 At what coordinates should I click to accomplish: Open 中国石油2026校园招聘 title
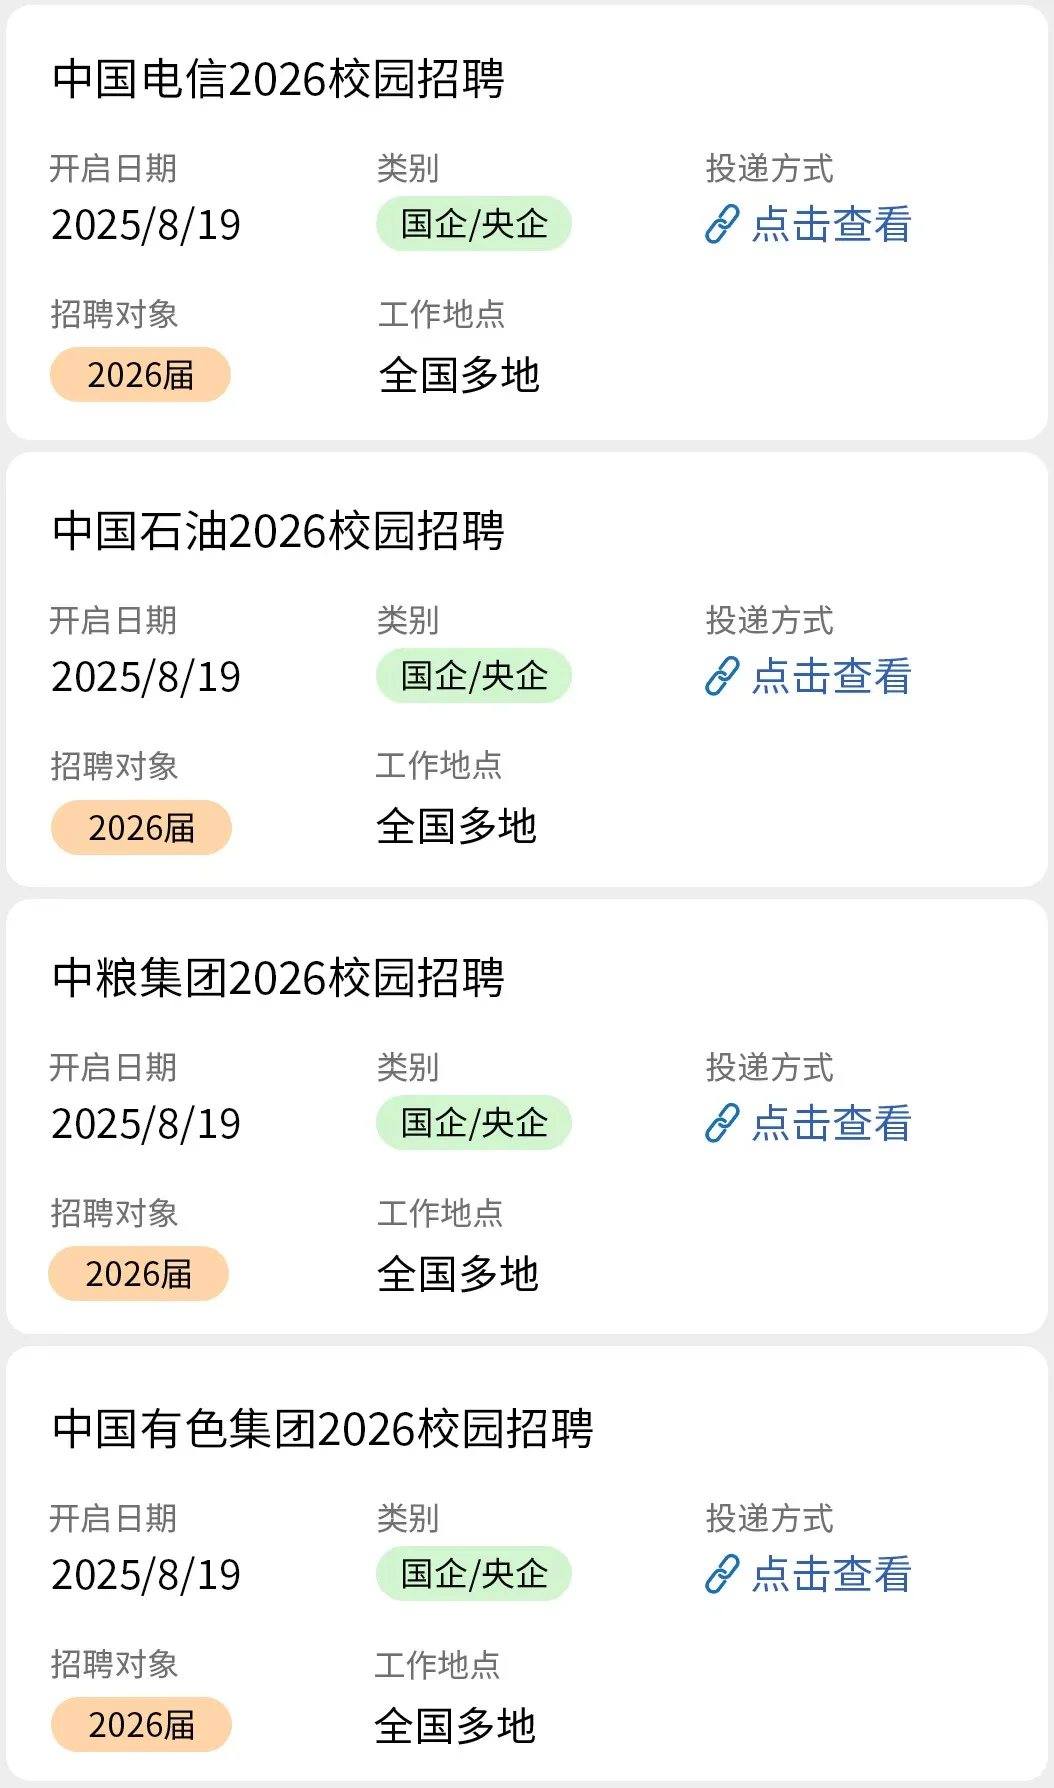click(278, 532)
